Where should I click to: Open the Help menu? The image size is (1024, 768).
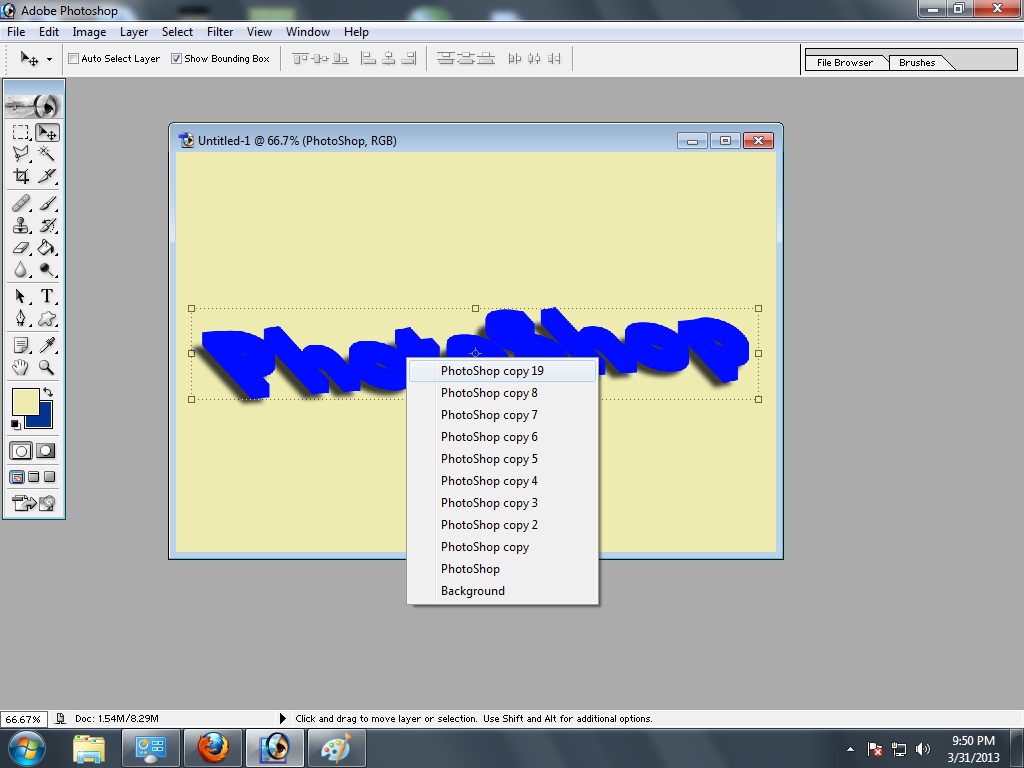click(356, 32)
